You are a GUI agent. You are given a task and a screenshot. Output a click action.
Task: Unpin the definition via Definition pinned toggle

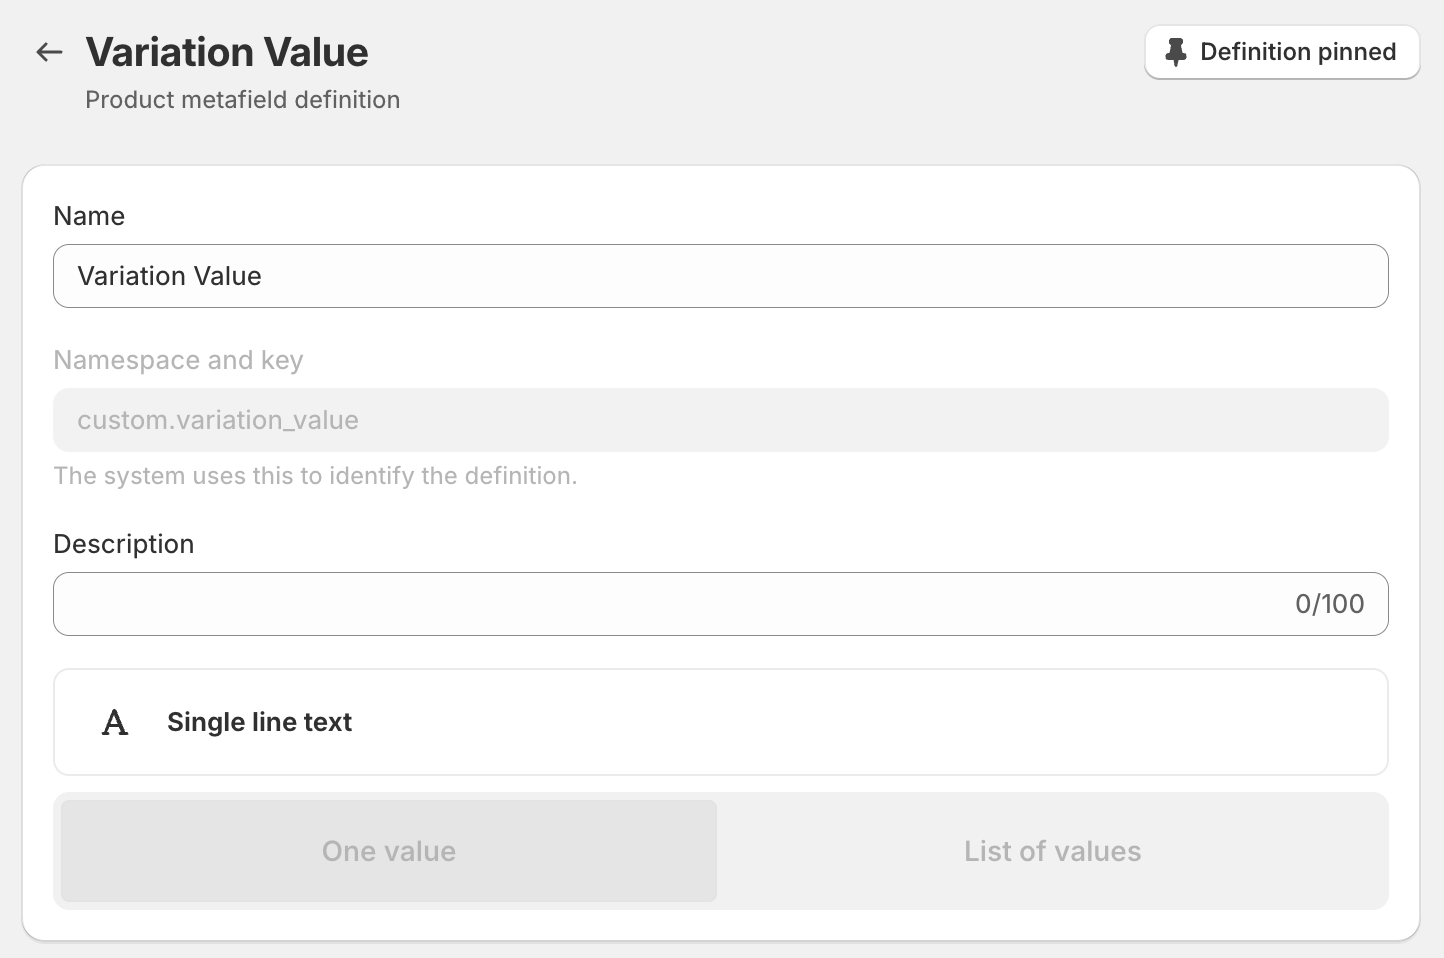click(x=1281, y=51)
